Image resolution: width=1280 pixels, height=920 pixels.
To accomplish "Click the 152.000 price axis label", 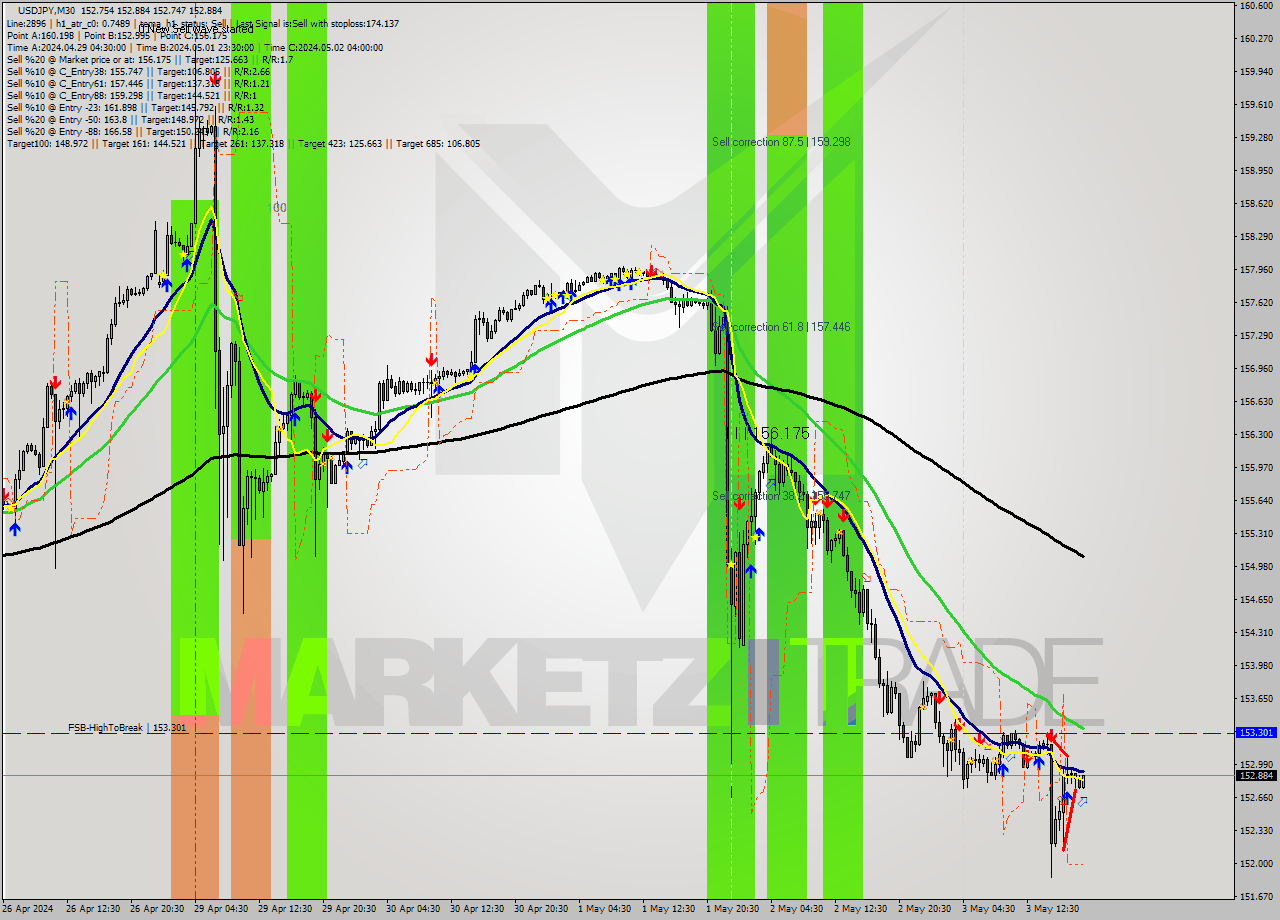I will 1256,863.
